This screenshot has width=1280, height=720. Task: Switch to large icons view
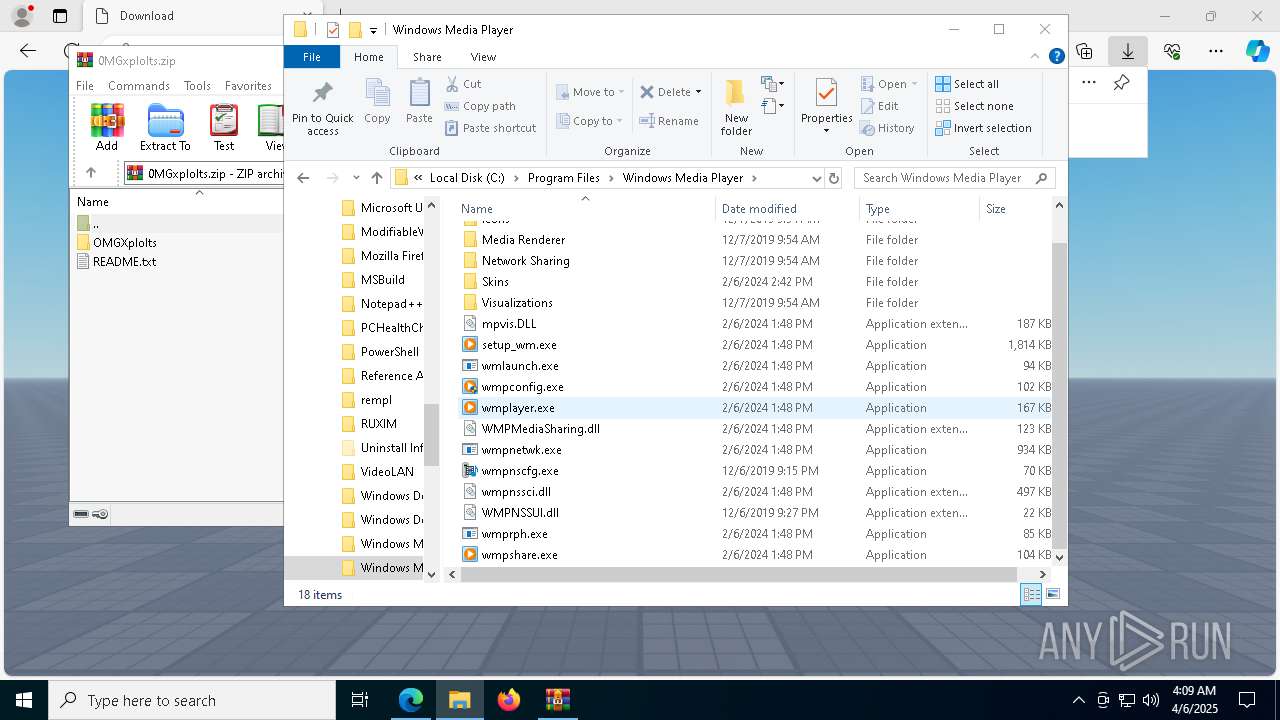(x=1052, y=594)
